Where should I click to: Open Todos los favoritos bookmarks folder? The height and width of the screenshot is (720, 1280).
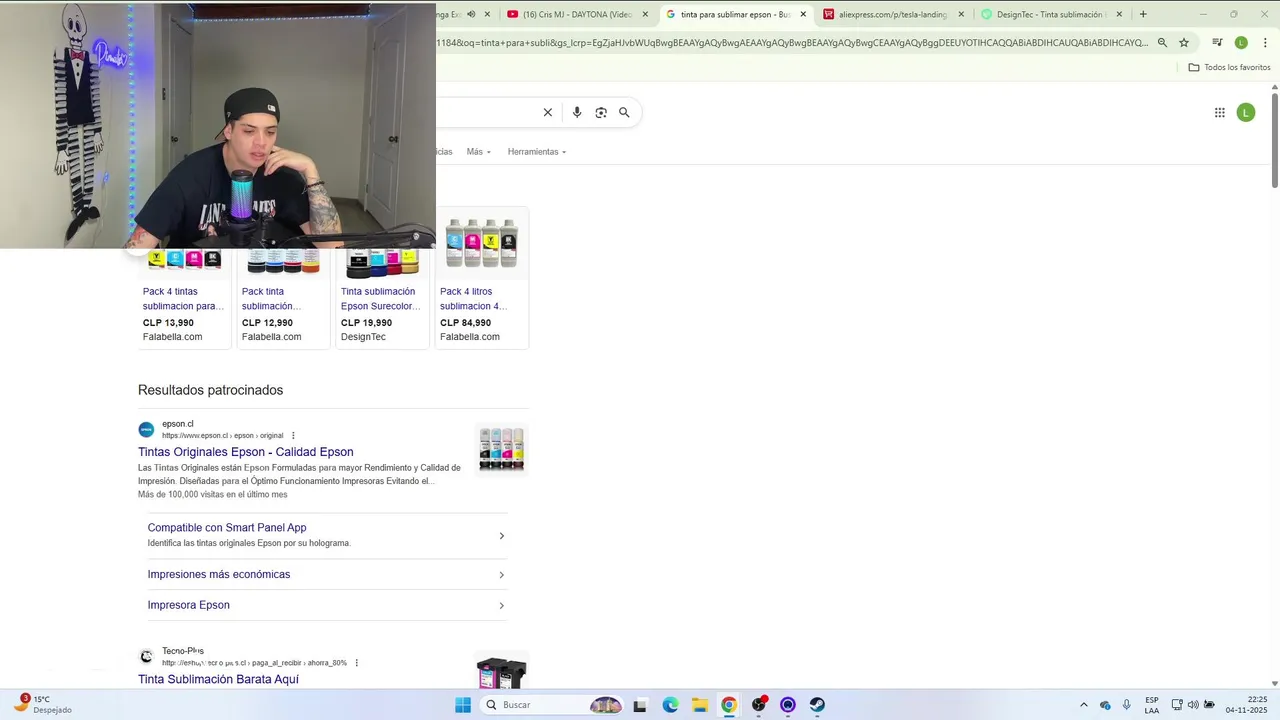tap(1229, 67)
